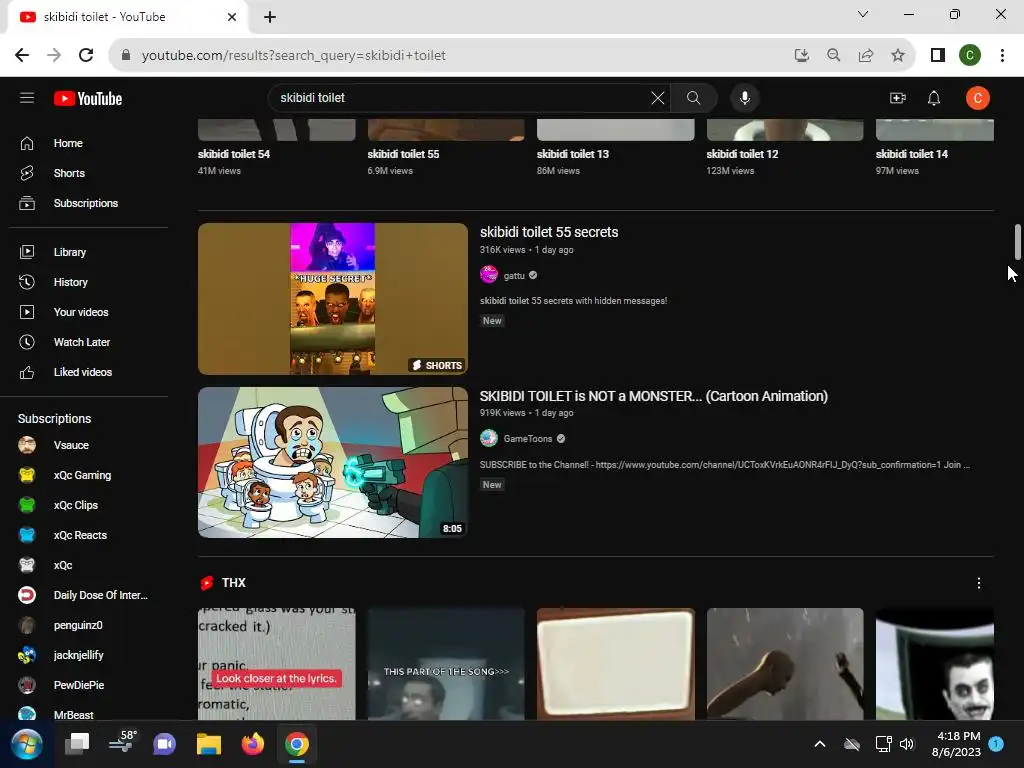
Task: Click the GameToons channel avatar
Action: click(x=489, y=438)
